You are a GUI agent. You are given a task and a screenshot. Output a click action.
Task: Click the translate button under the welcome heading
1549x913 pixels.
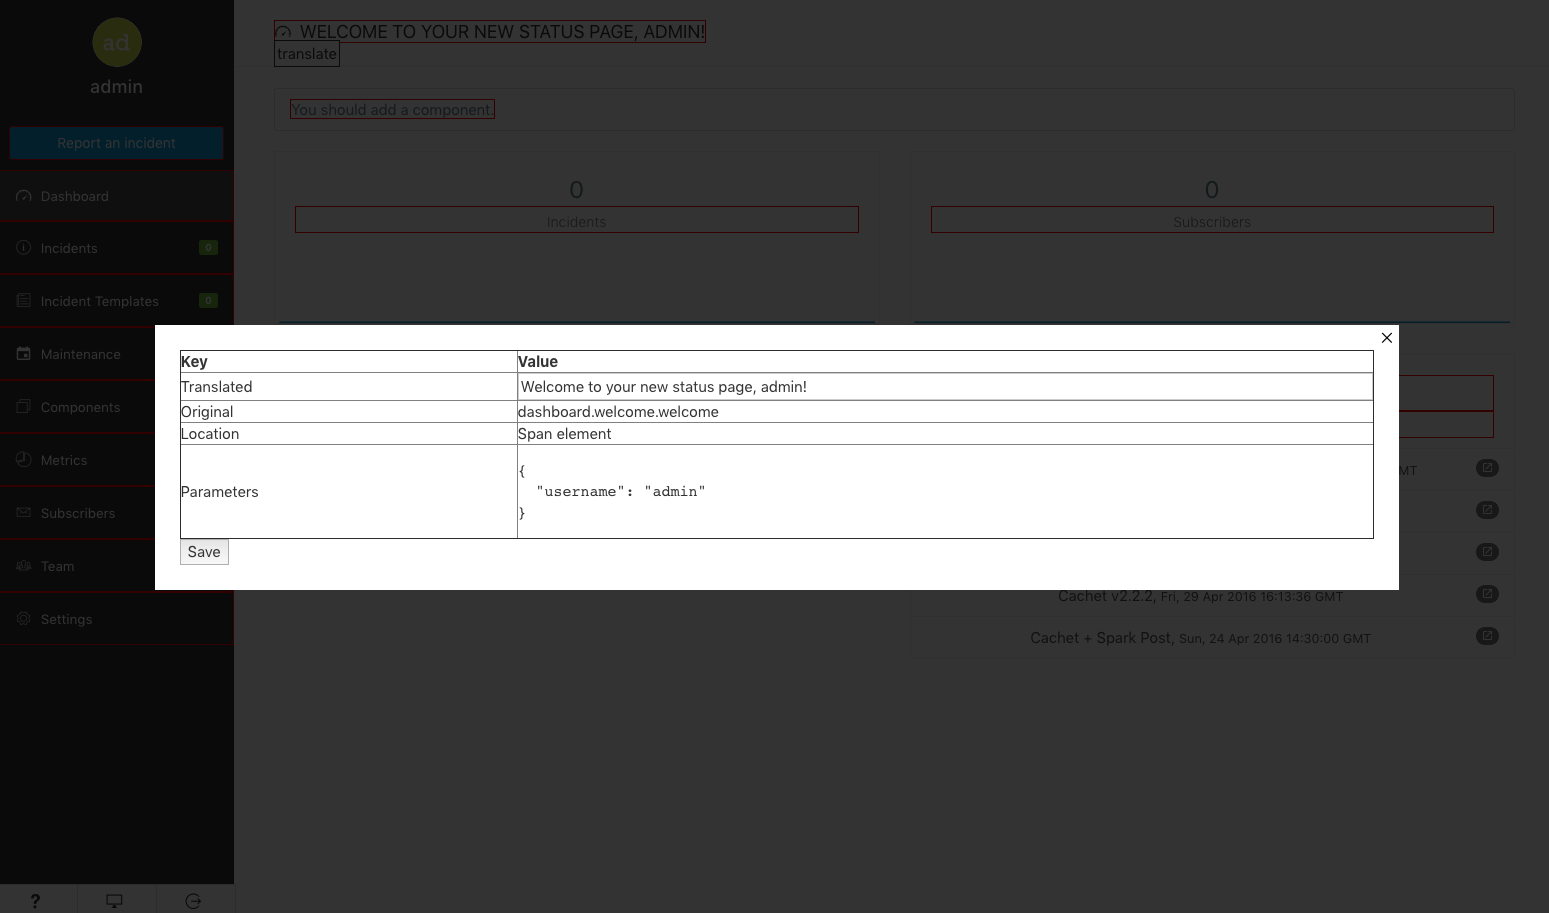click(x=307, y=54)
